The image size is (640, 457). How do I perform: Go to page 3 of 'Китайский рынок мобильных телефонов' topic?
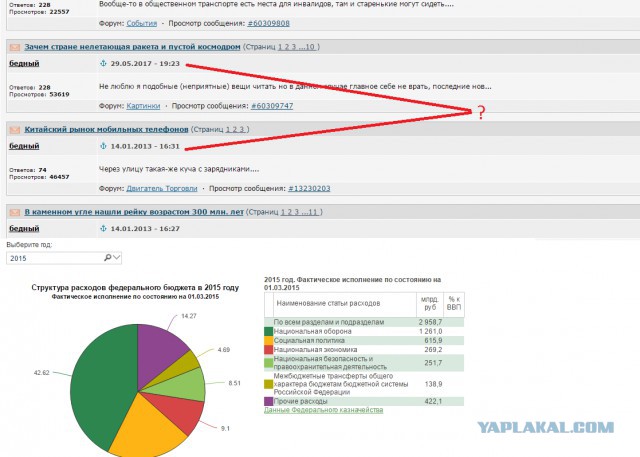[242, 129]
